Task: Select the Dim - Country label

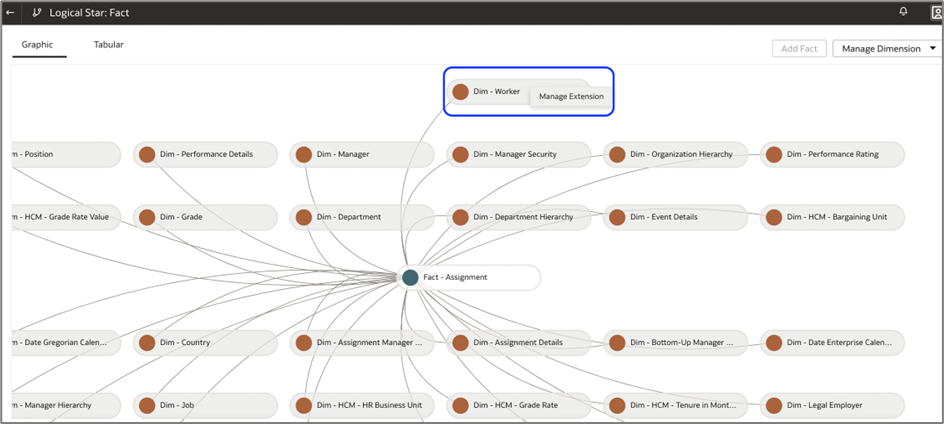Action: coord(185,342)
